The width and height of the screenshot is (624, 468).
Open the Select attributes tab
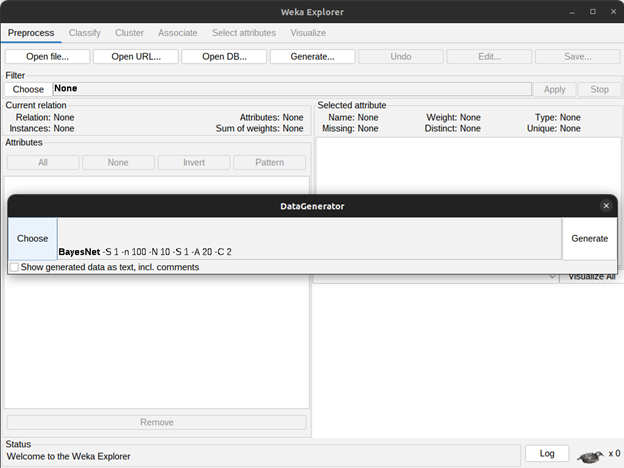[x=244, y=33]
